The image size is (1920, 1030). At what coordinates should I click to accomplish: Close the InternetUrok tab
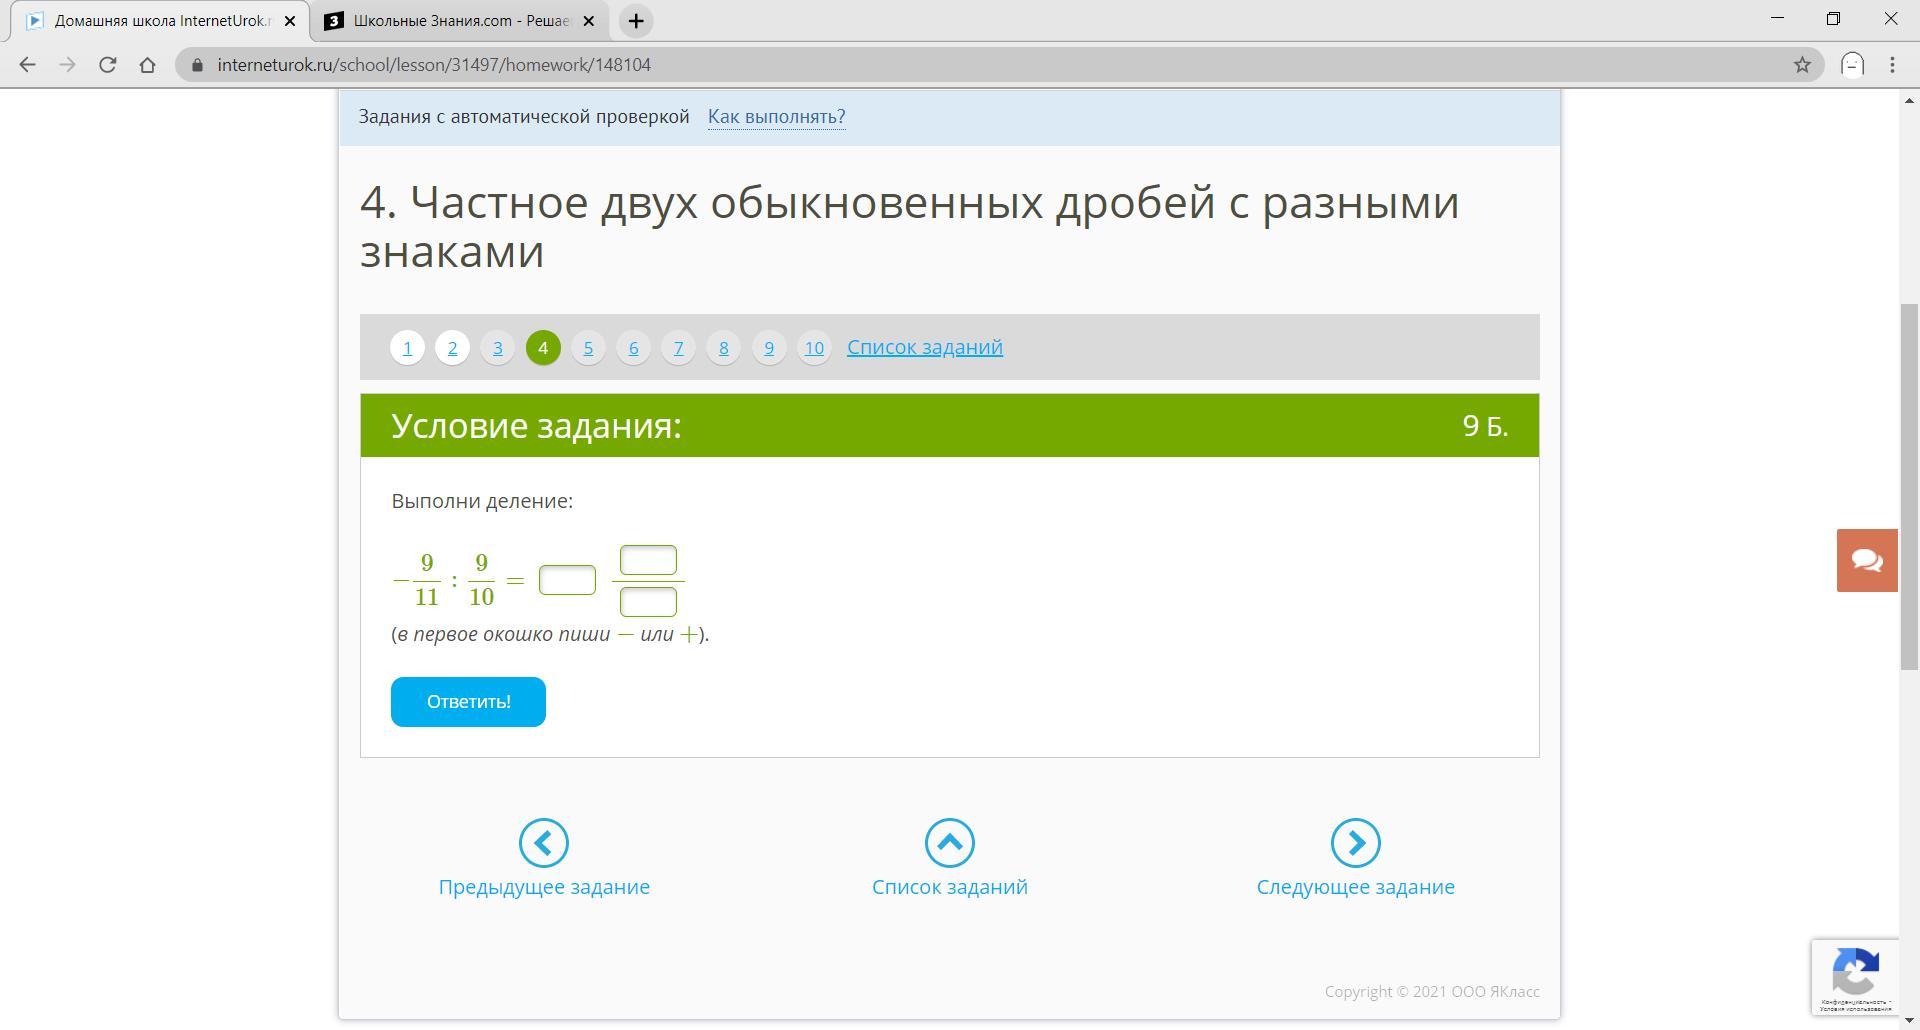[x=290, y=20]
